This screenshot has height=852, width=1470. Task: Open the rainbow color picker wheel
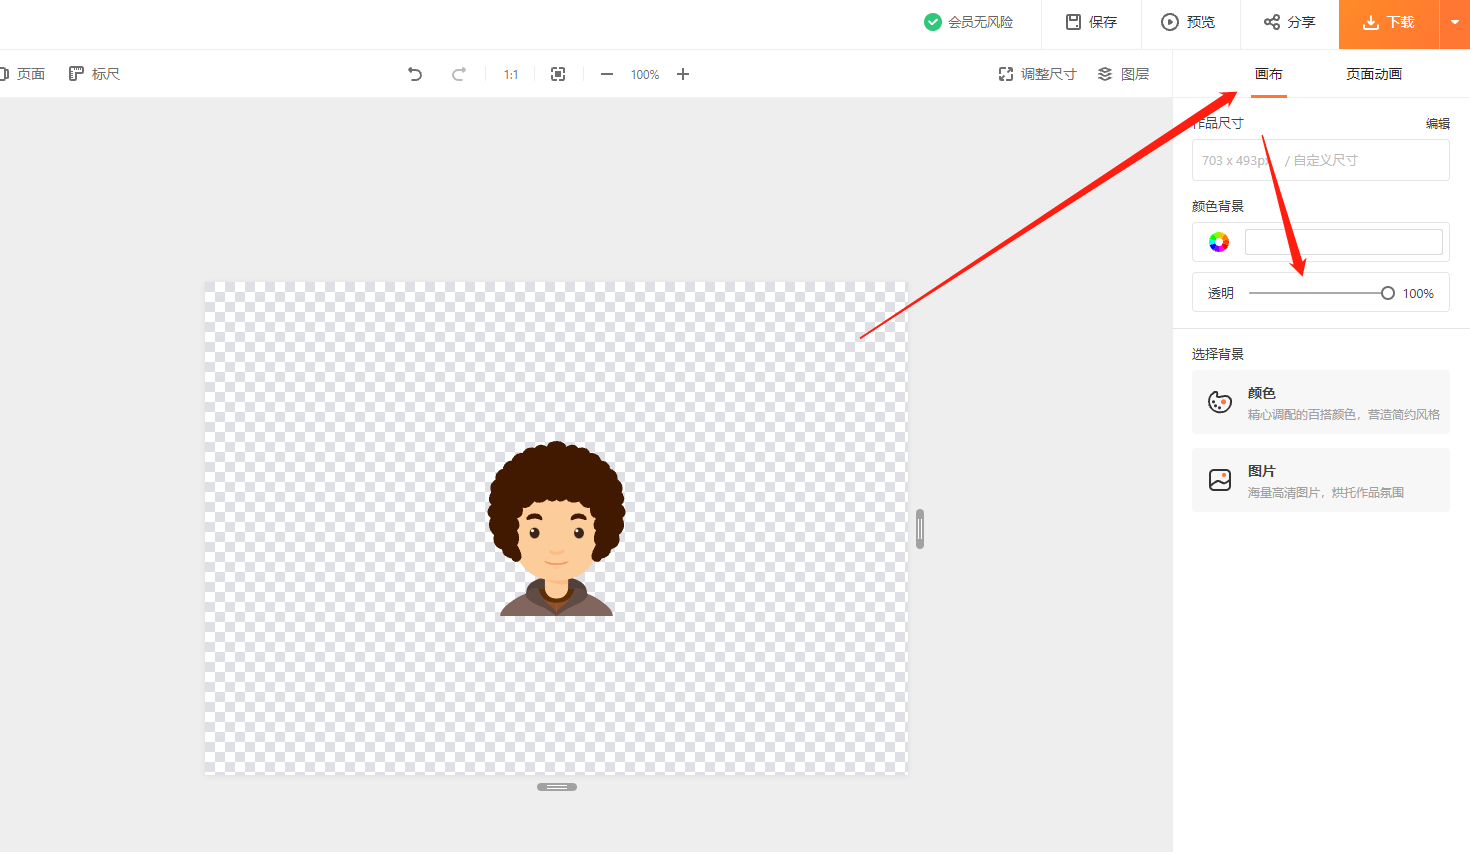coord(1218,242)
